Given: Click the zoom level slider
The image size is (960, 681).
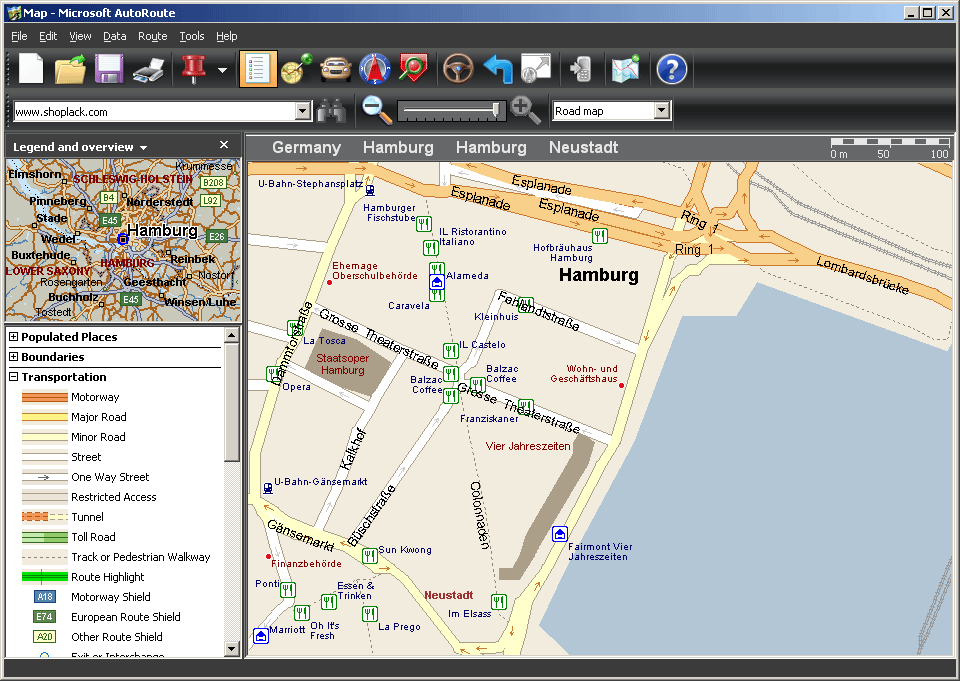Looking at the screenshot, I should point(451,111).
